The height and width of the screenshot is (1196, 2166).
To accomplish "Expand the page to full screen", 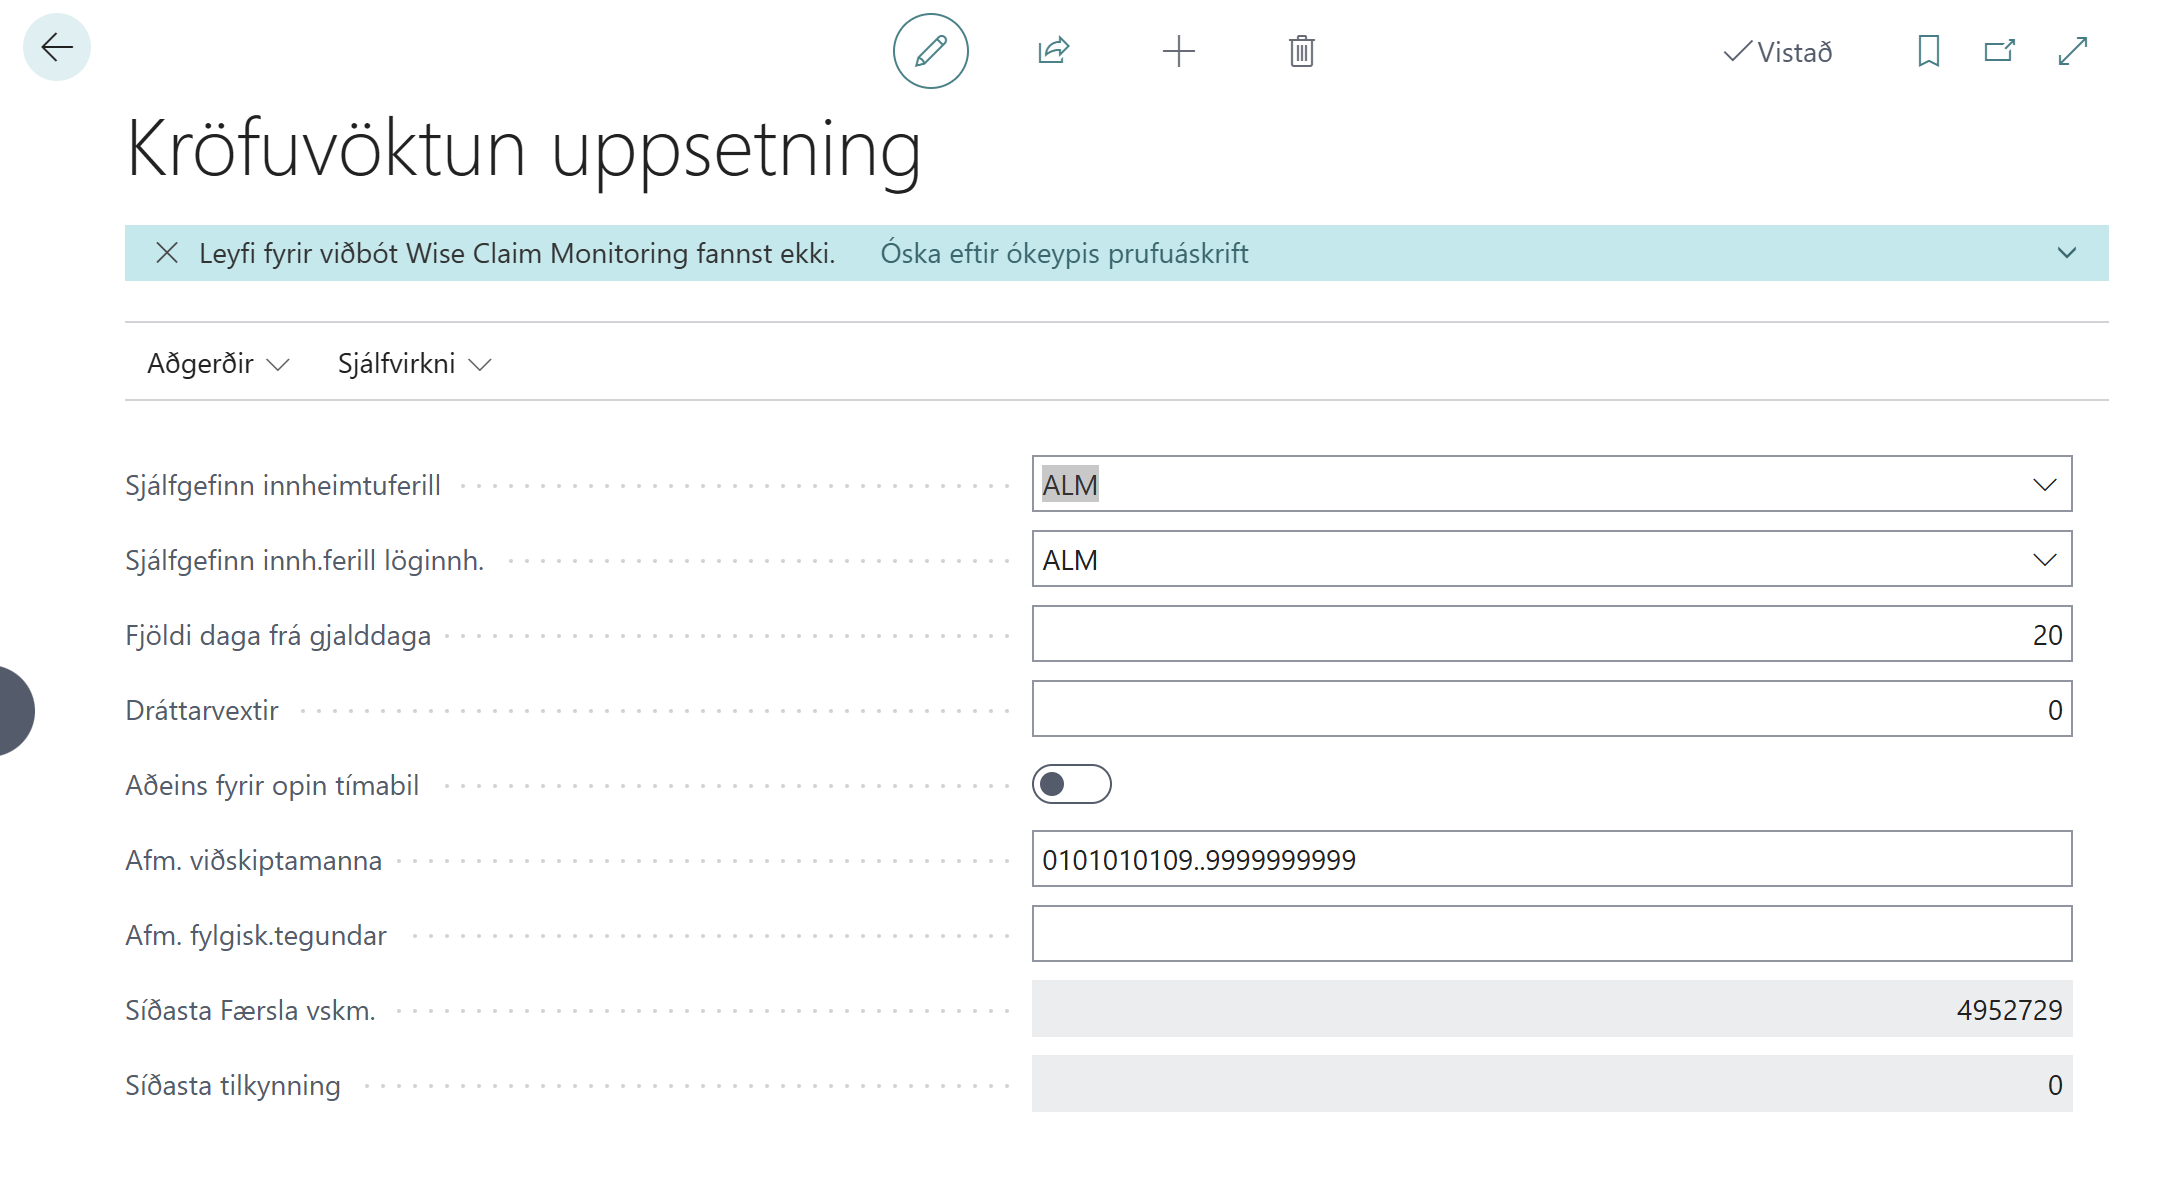I will pyautogui.click(x=2071, y=51).
